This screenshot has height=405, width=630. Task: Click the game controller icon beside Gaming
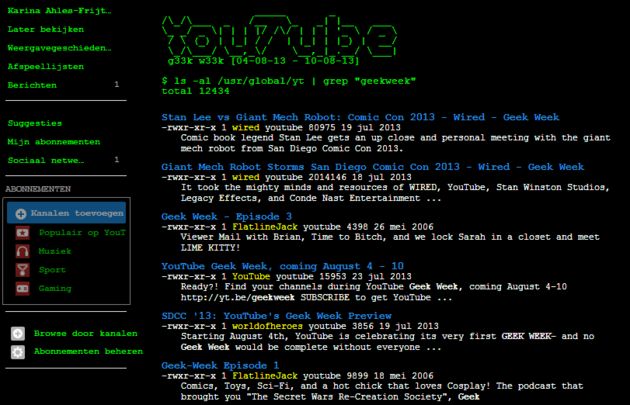[x=22, y=288]
